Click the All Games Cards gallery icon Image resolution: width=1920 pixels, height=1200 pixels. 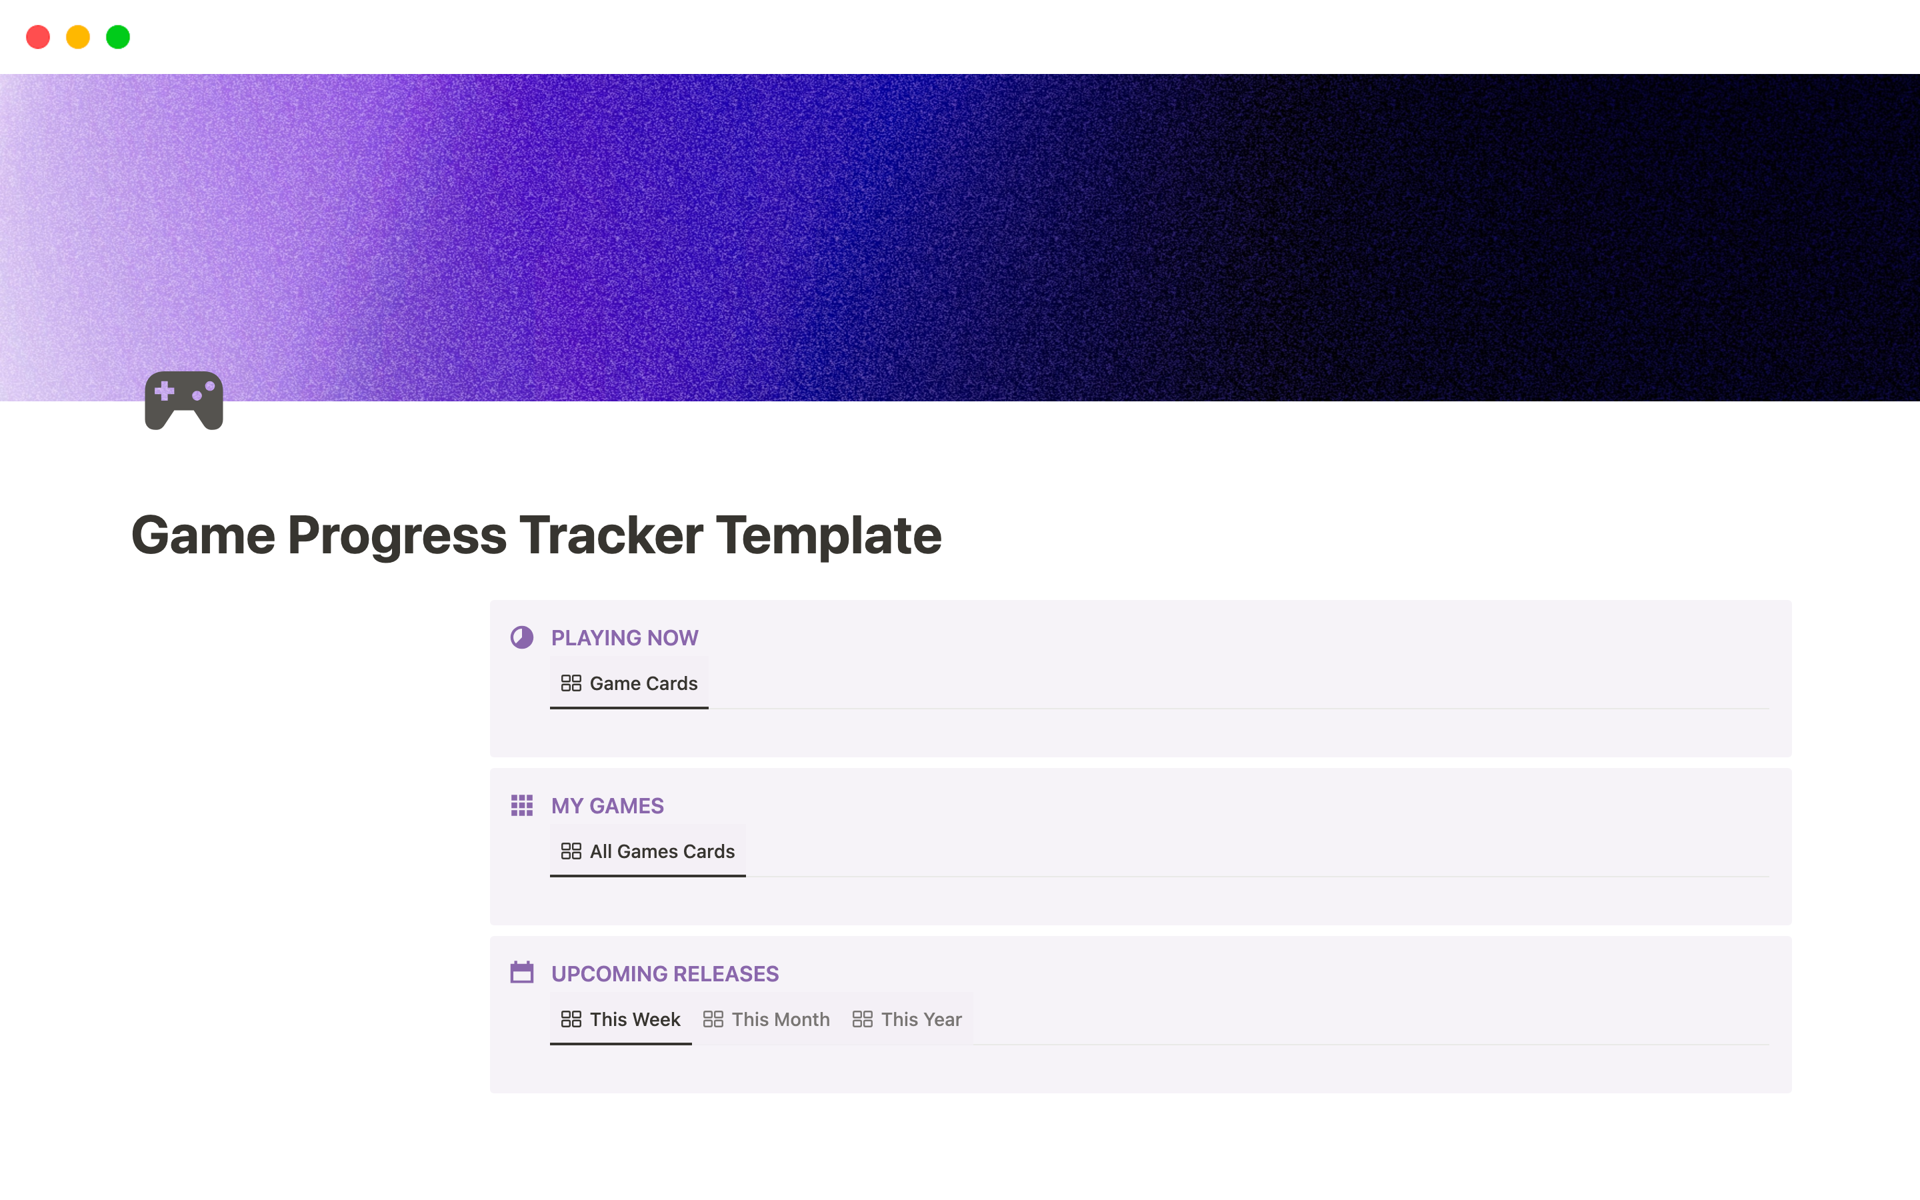[x=570, y=850]
